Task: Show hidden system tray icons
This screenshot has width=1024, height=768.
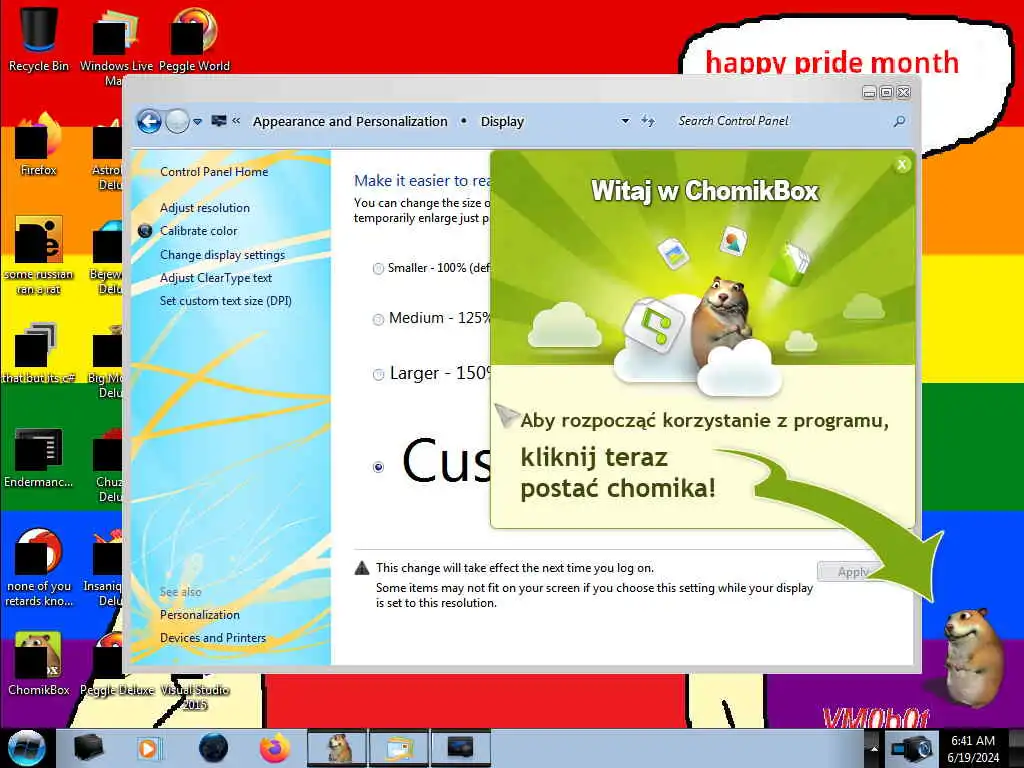Action: (x=874, y=748)
